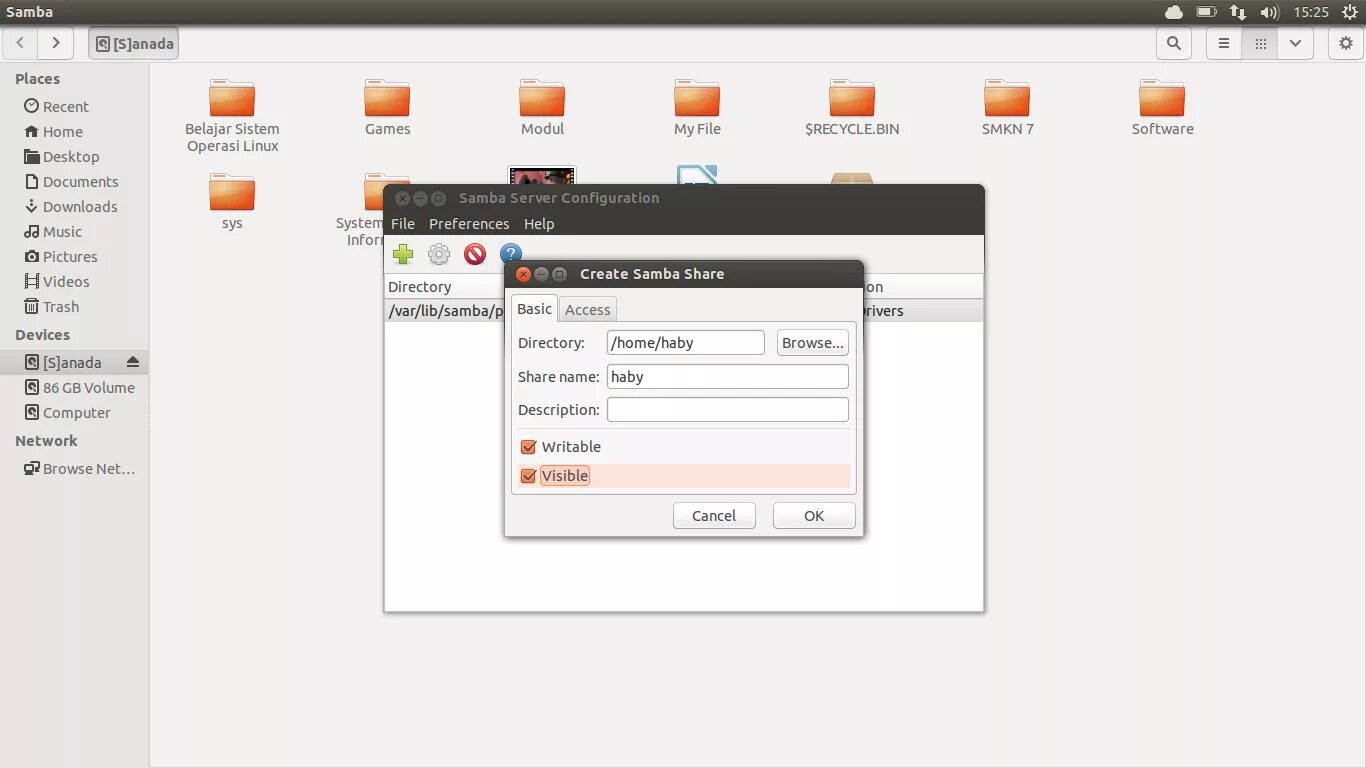Open cloud indicator in top panel
The width and height of the screenshot is (1366, 768).
(1174, 12)
